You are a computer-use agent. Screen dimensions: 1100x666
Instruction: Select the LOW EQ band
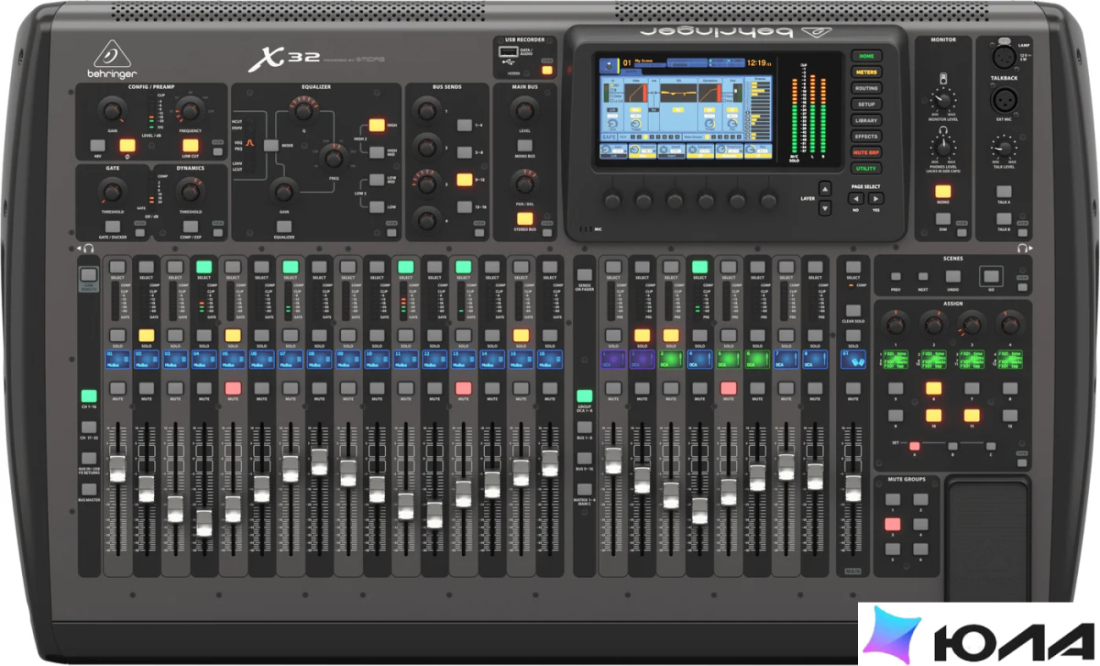pos(377,207)
